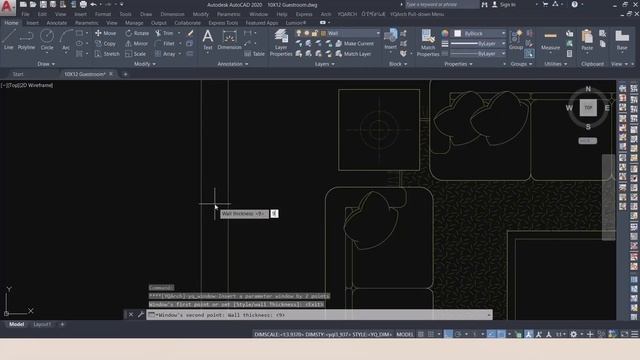
Task: Open the Dimension menu in menu bar
Action: coord(172,14)
